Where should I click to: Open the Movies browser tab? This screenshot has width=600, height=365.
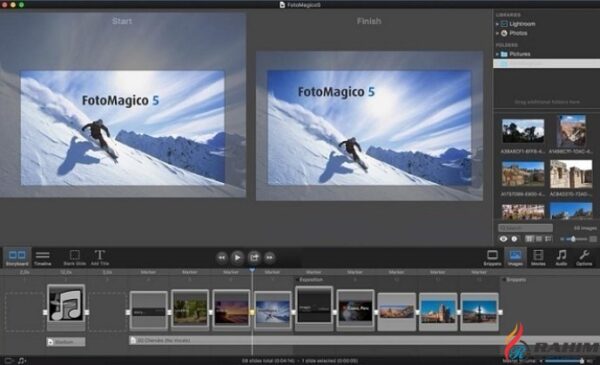(538, 257)
